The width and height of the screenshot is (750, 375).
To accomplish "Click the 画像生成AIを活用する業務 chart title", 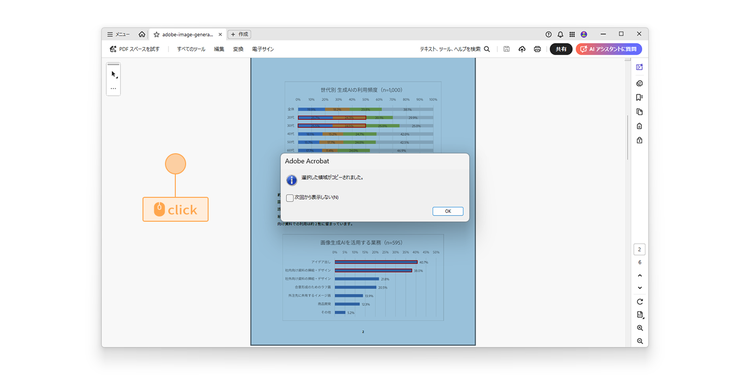I will coord(363,243).
